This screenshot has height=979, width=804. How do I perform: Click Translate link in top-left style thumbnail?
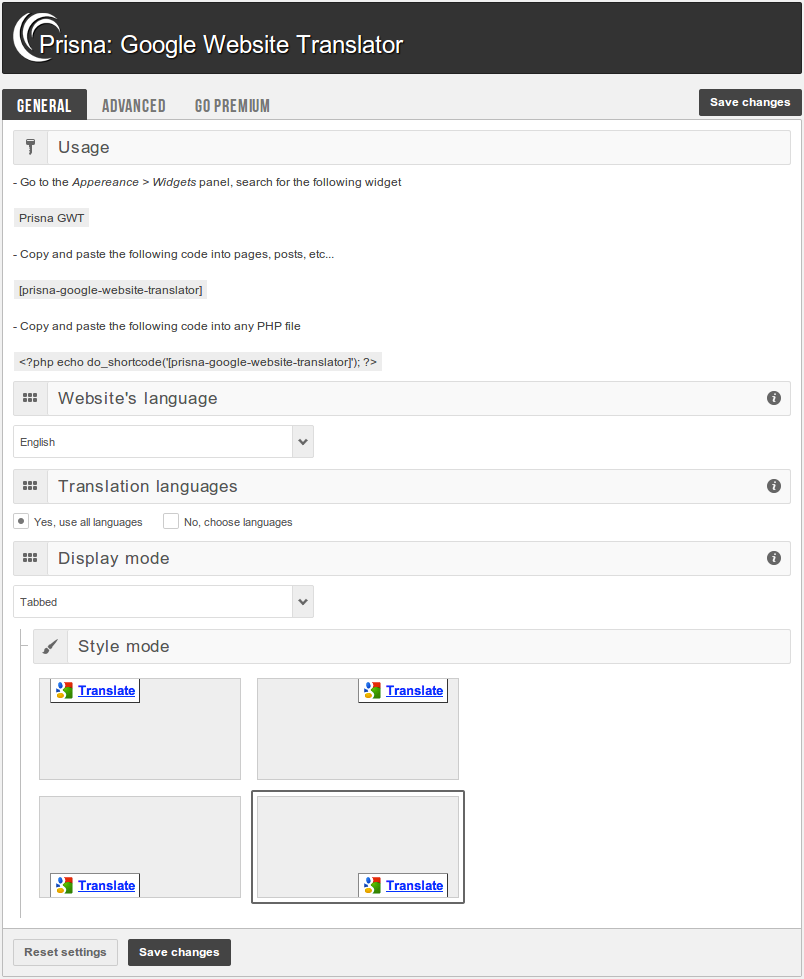tap(107, 691)
